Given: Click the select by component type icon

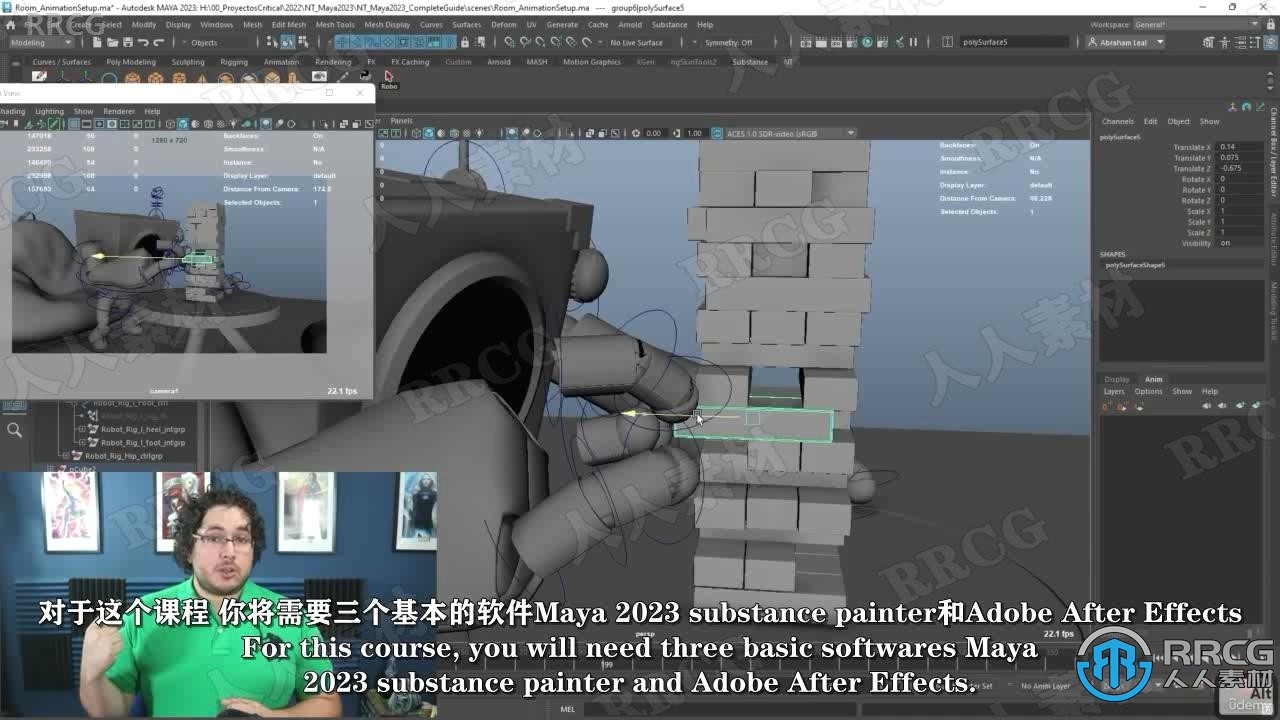Looking at the screenshot, I should [x=302, y=42].
